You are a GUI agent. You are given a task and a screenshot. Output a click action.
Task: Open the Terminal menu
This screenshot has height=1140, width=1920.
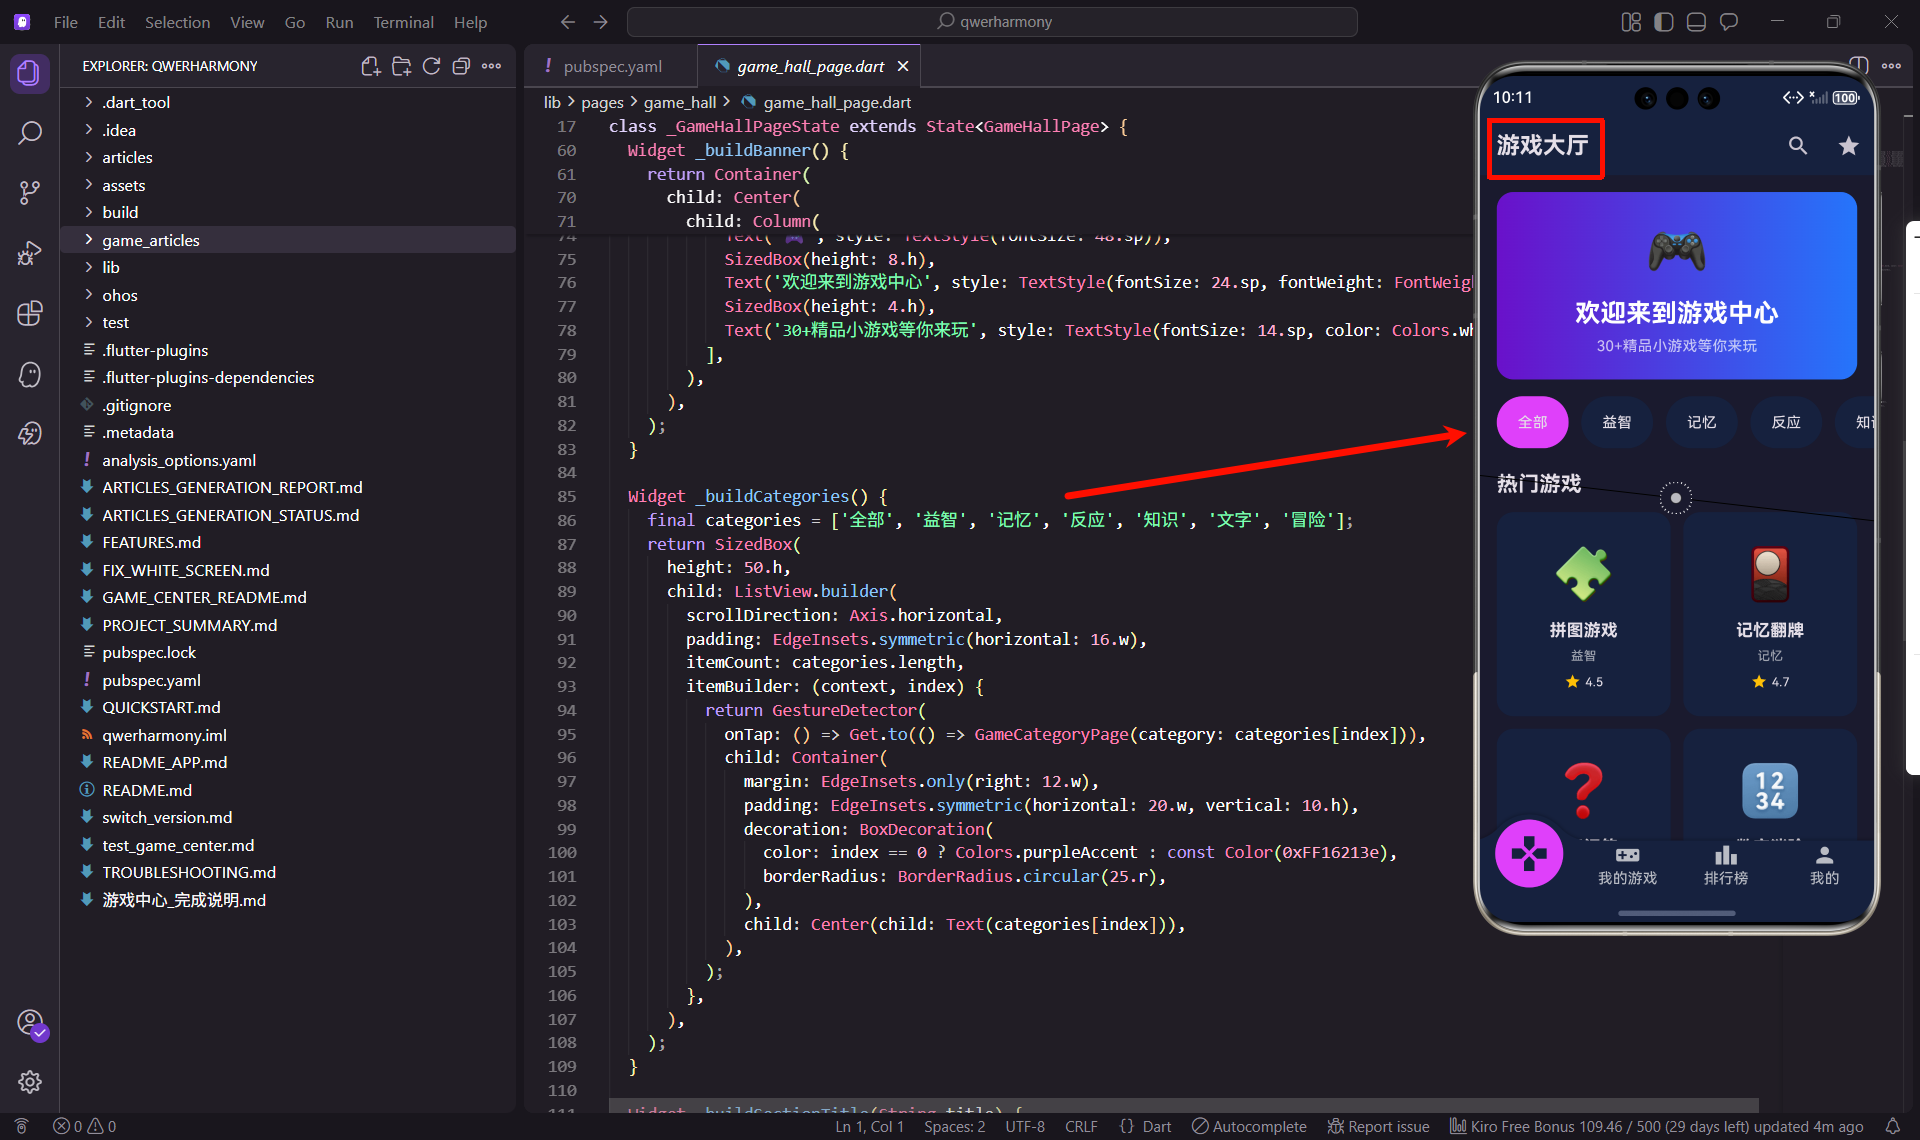click(403, 22)
